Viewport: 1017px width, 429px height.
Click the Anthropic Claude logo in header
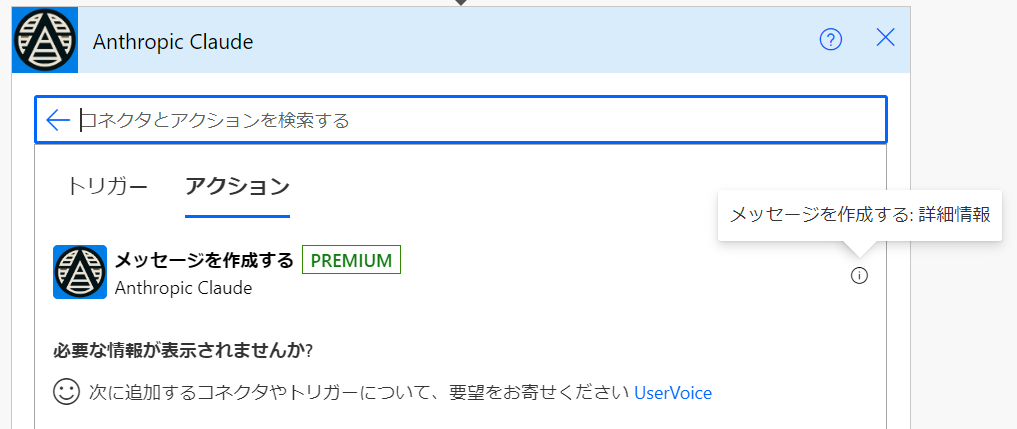pyautogui.click(x=45, y=41)
